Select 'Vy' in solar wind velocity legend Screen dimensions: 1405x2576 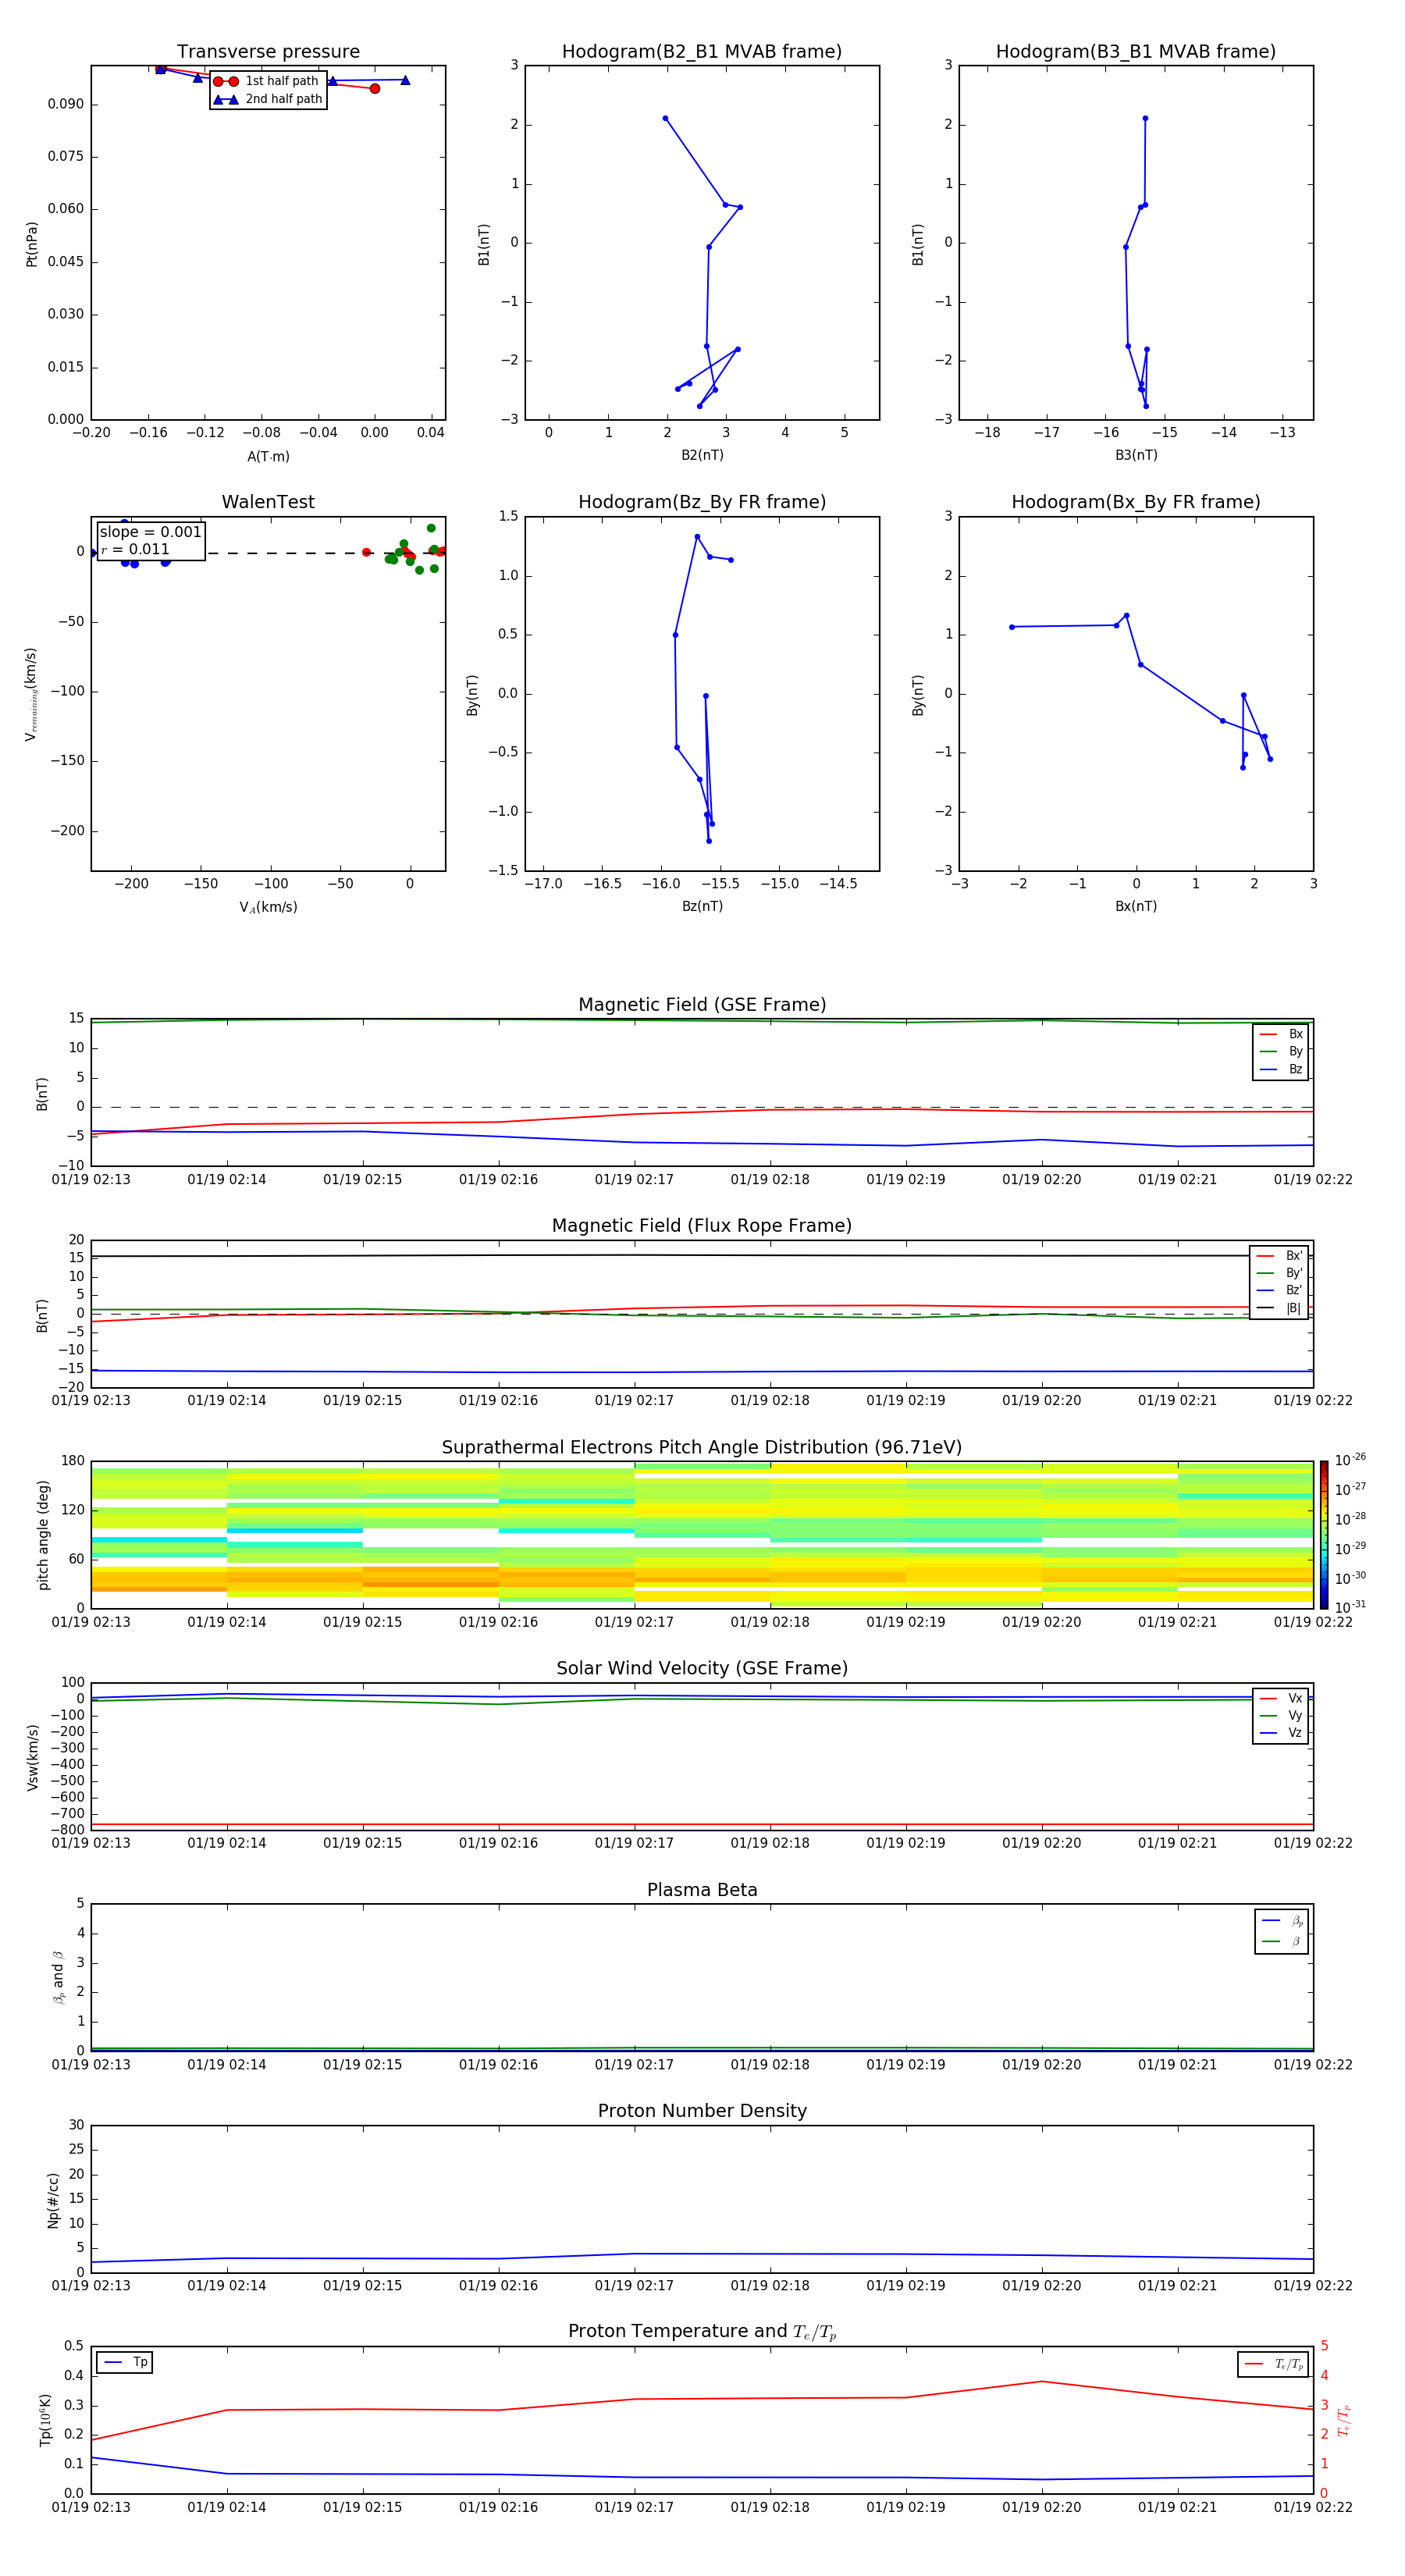click(1282, 1716)
